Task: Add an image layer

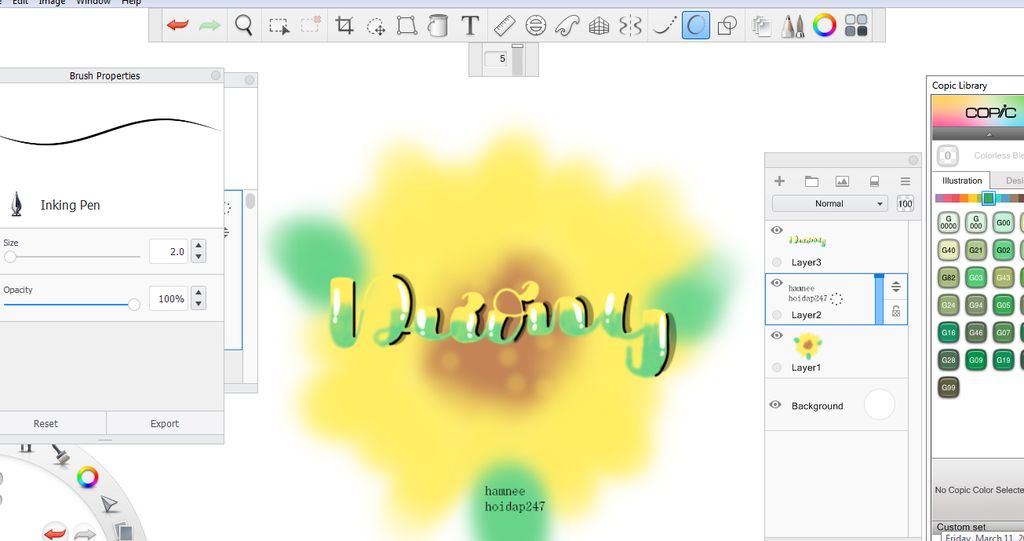Action: [x=842, y=181]
